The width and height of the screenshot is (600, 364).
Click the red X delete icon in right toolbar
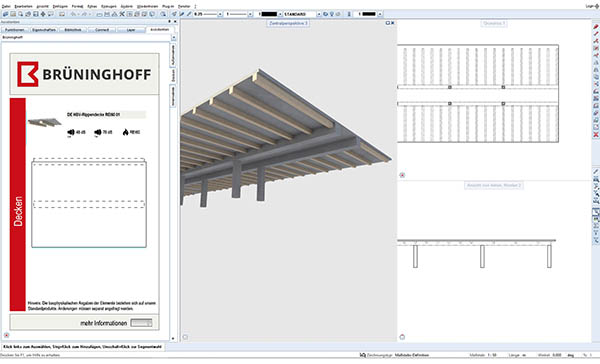click(596, 135)
